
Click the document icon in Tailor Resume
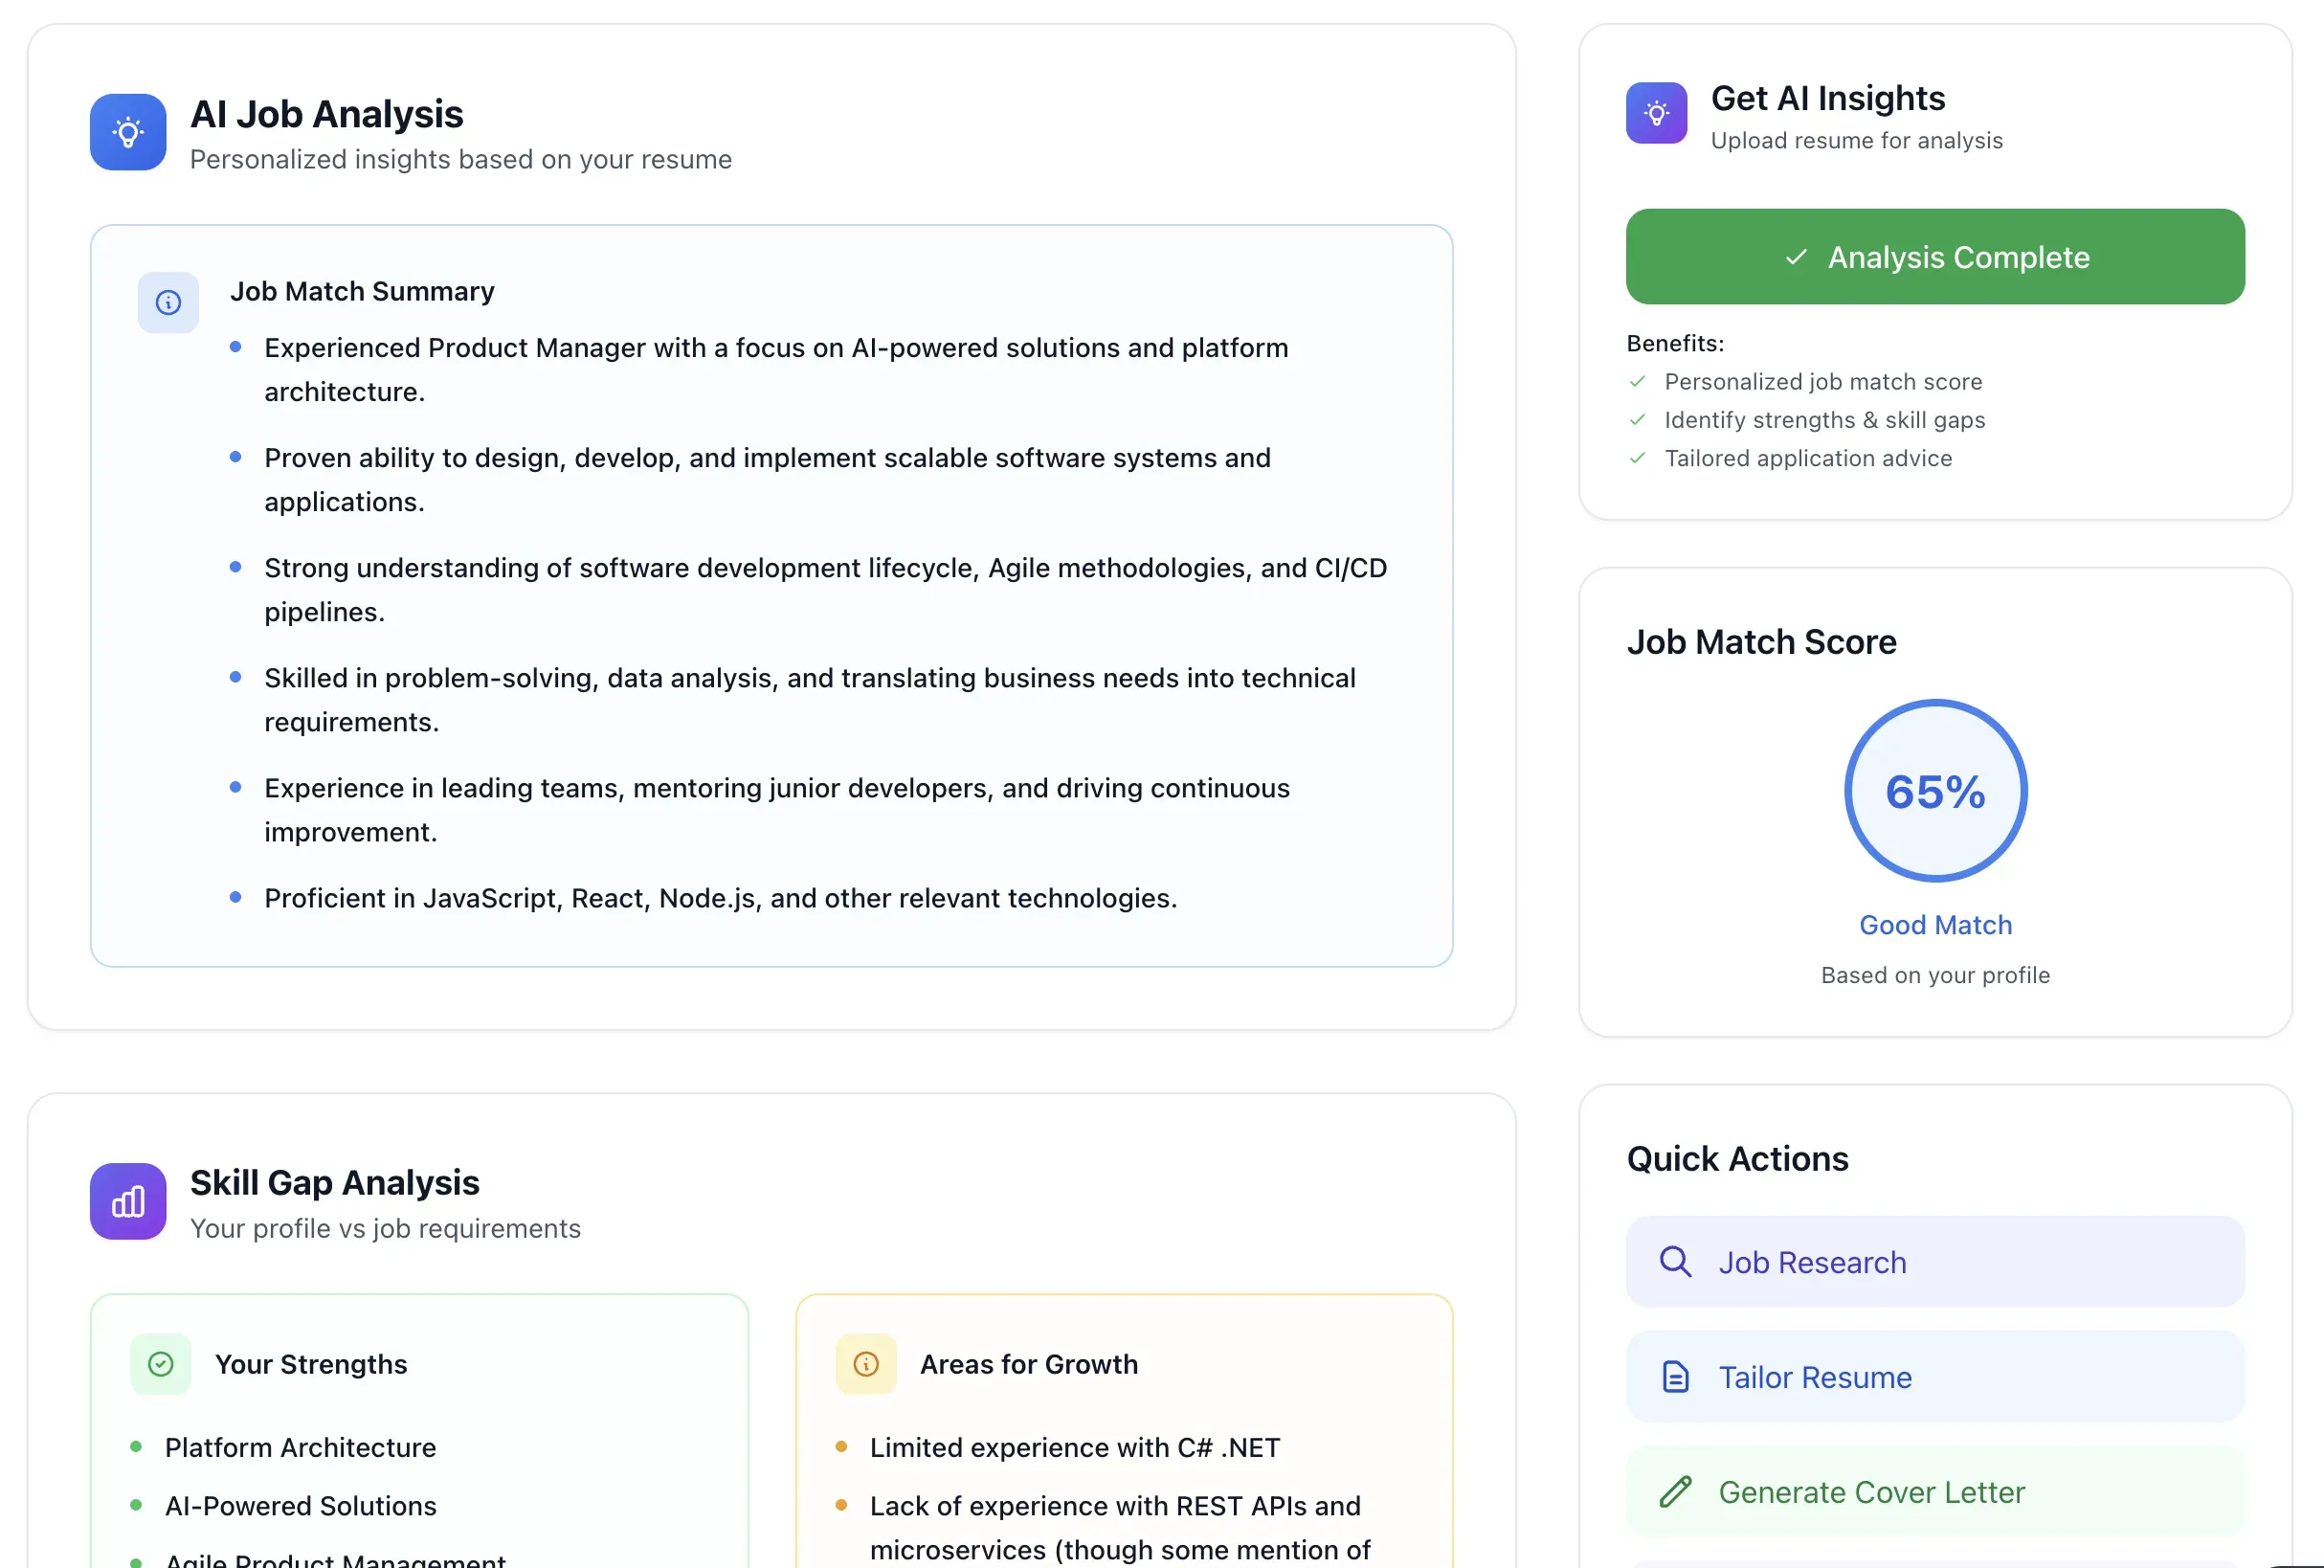pos(1675,1377)
